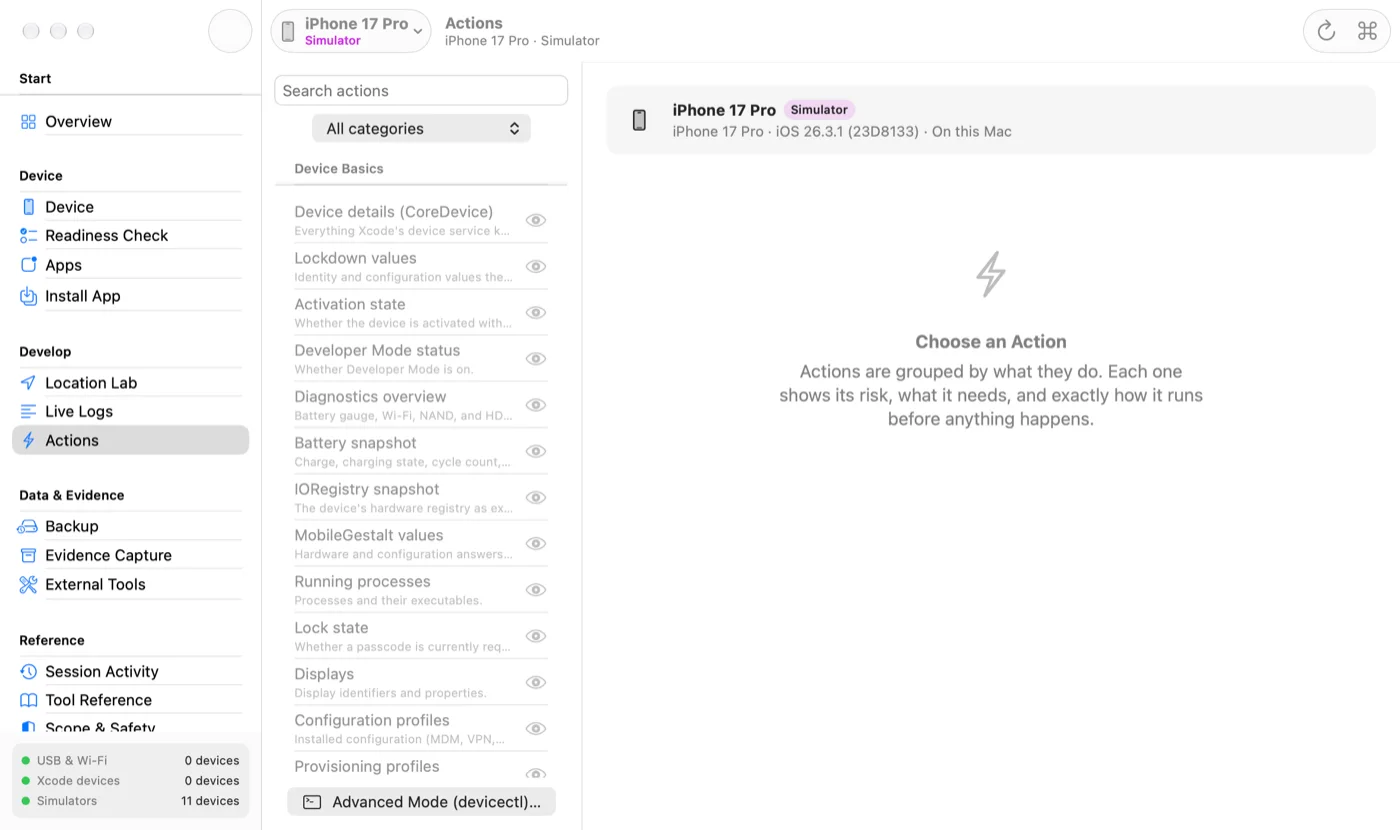Click the Readiness Check icon
Viewport: 1400px width, 830px height.
[x=28, y=236]
